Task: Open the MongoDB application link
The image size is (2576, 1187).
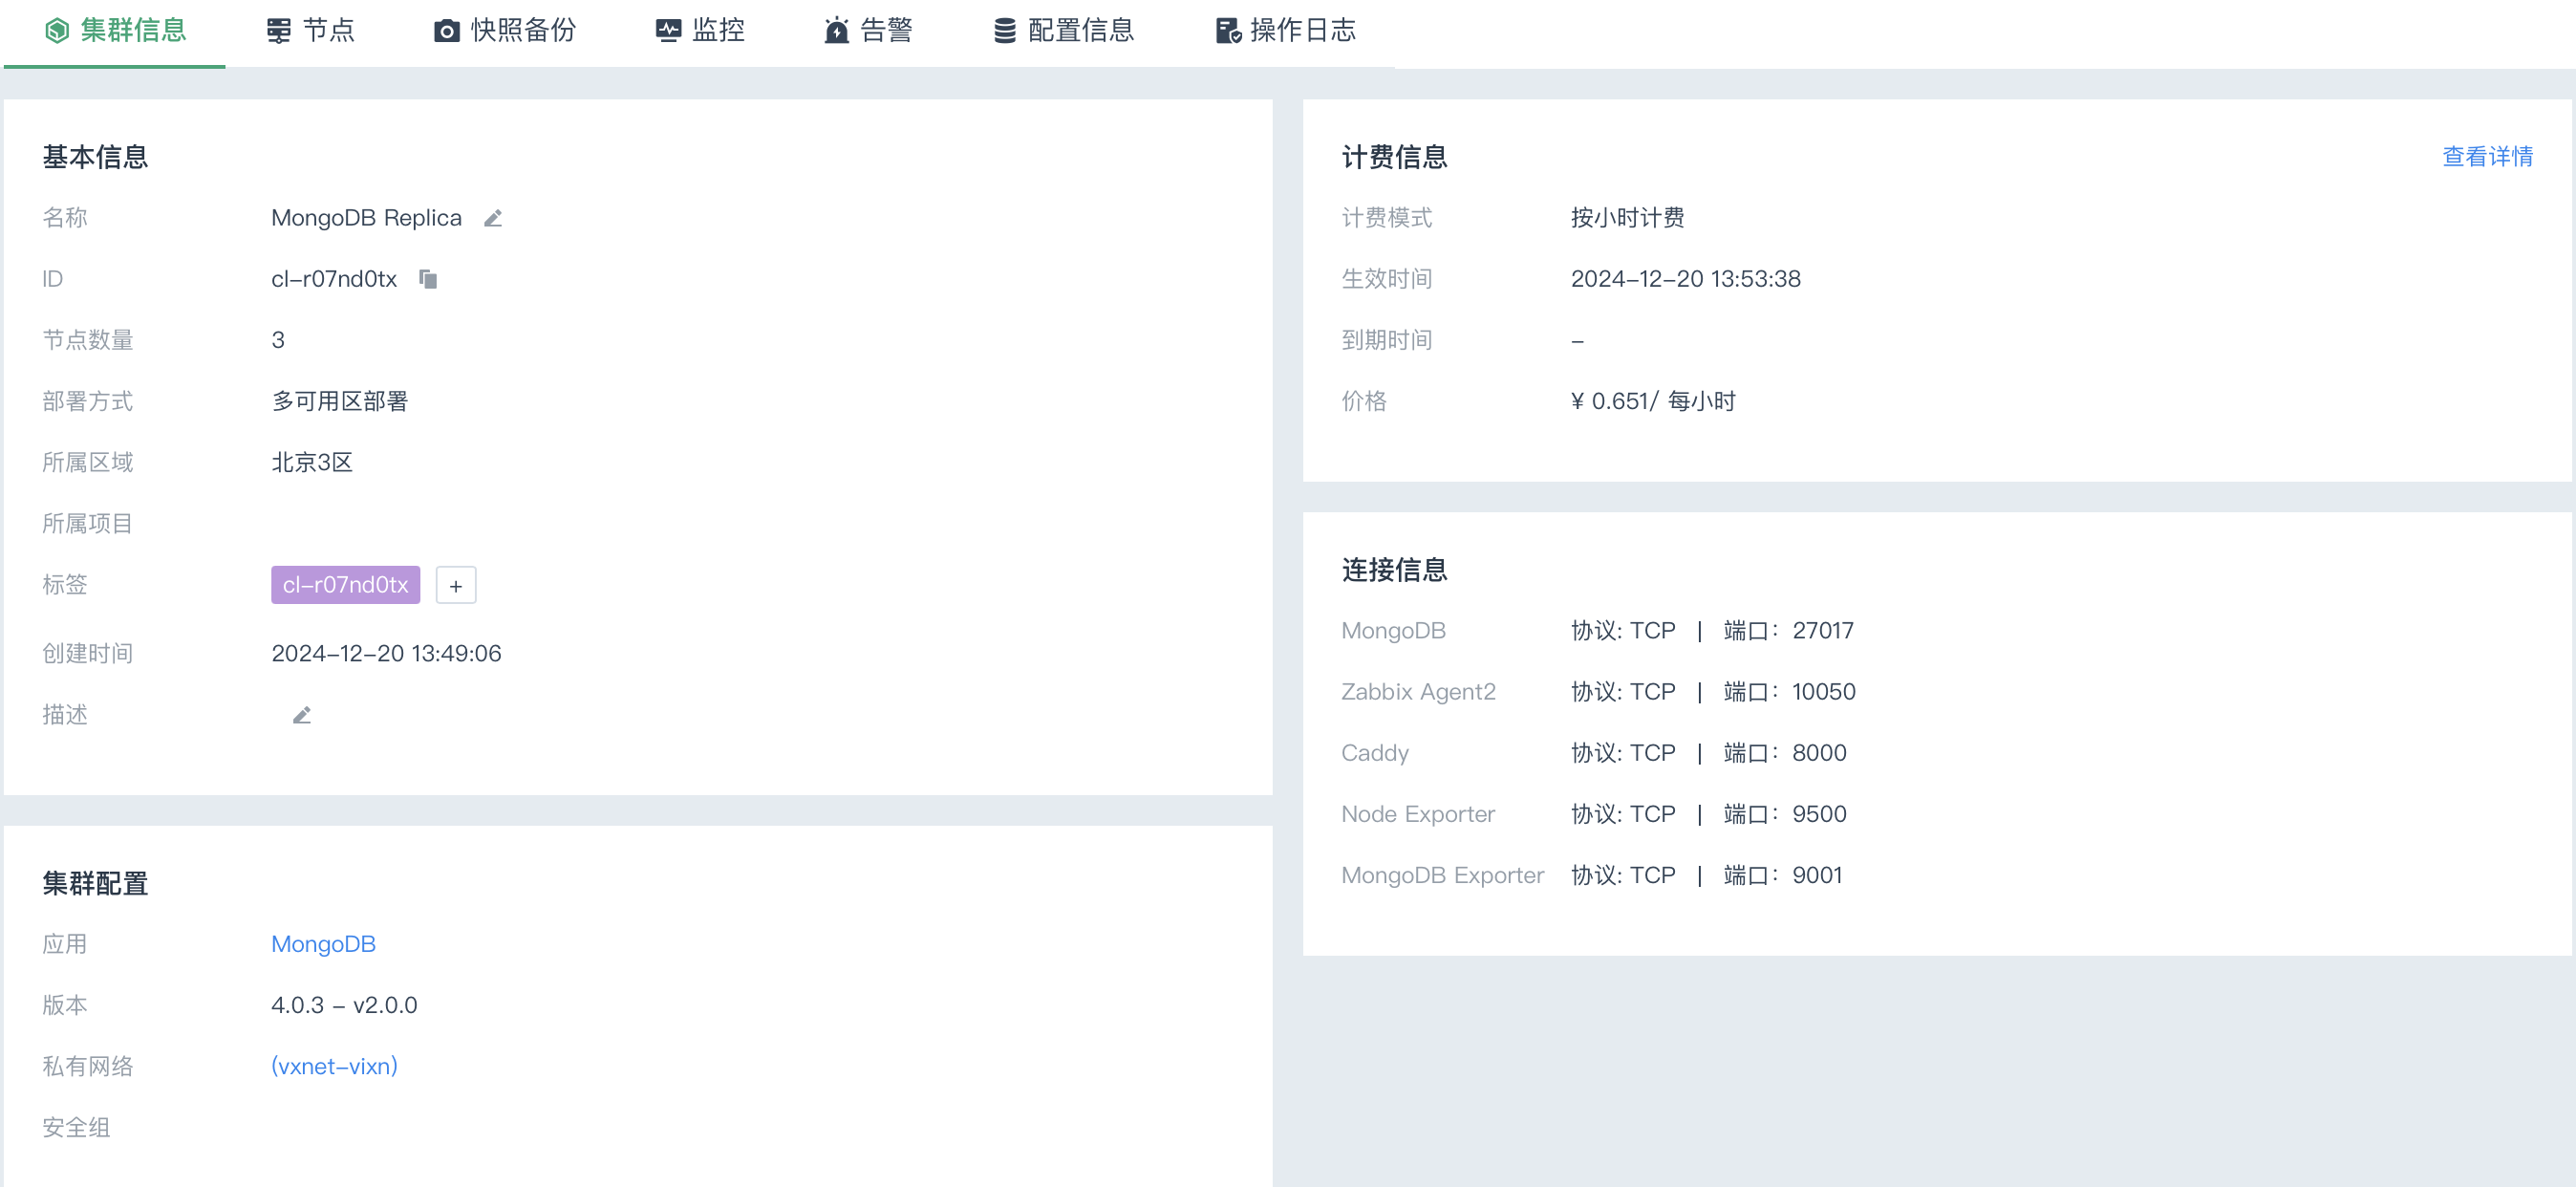Action: click(x=323, y=944)
